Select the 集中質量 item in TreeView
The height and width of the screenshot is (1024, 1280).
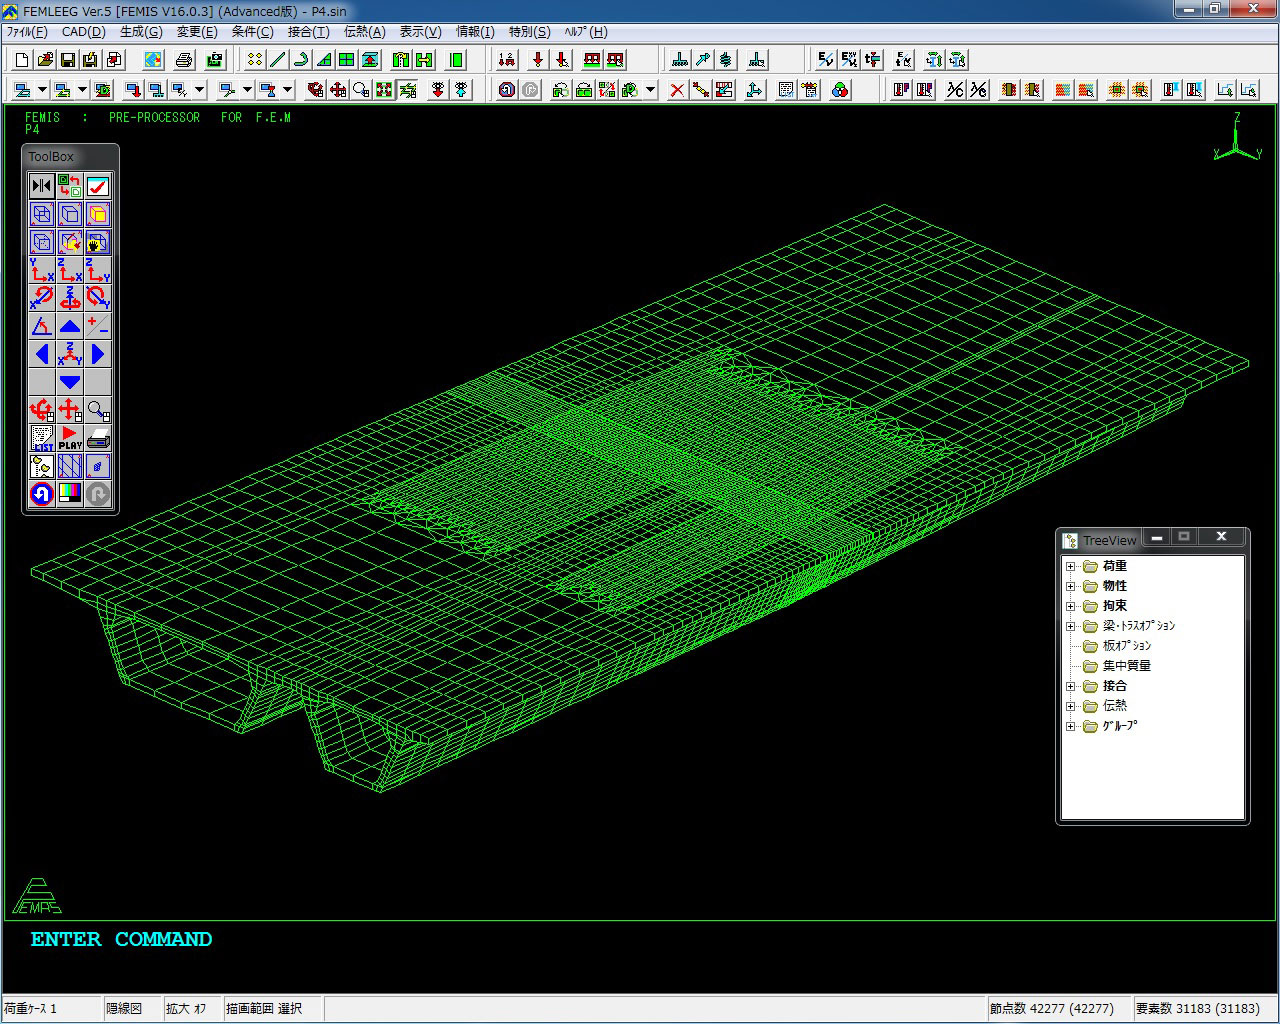(x=1126, y=666)
